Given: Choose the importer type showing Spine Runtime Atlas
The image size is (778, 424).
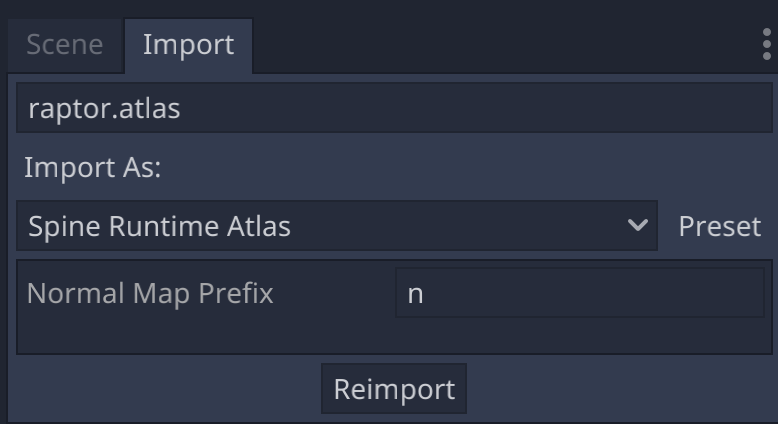Looking at the screenshot, I should pyautogui.click(x=336, y=226).
